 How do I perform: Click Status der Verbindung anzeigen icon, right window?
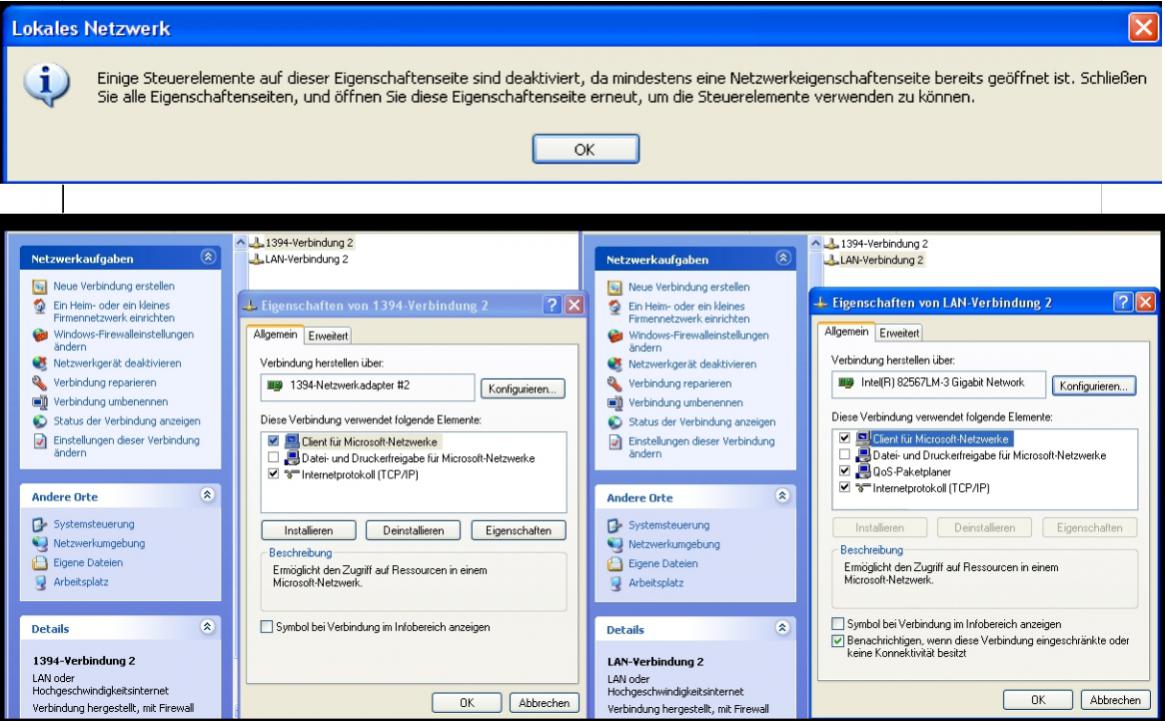tap(614, 422)
